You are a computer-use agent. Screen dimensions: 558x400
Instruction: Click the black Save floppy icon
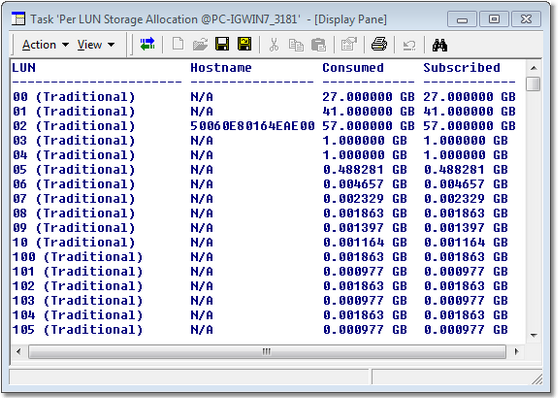222,44
